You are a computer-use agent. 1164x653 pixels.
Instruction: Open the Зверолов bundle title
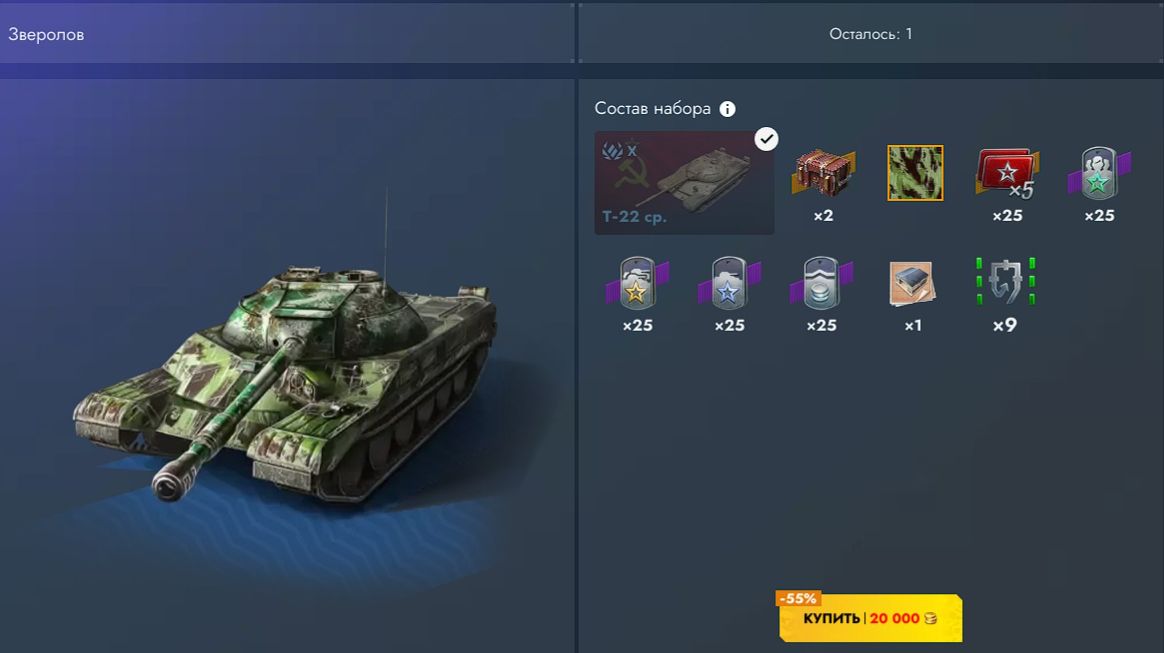click(46, 34)
